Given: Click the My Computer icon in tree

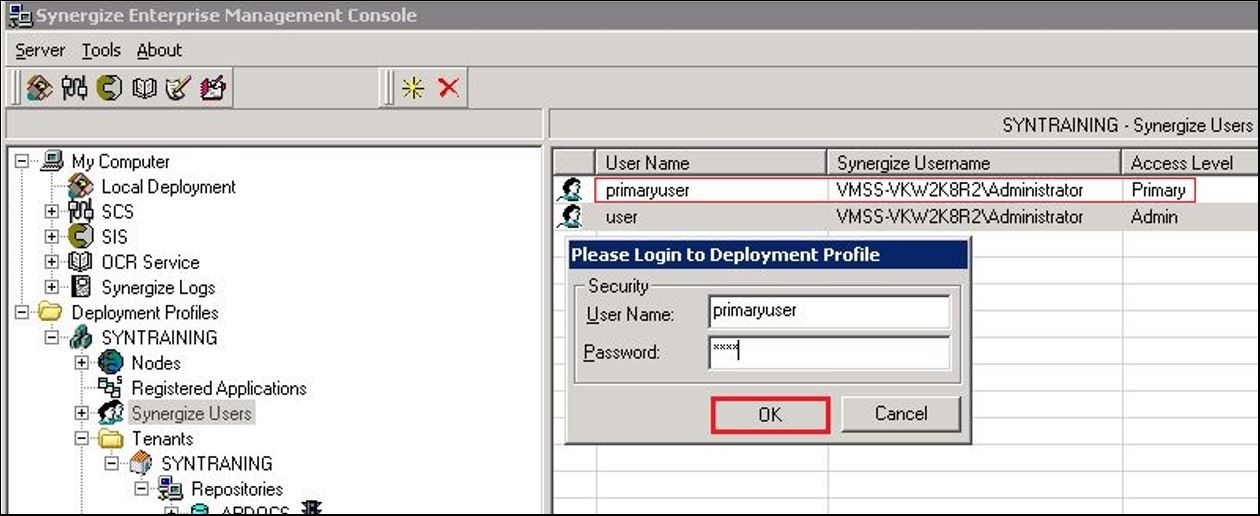Looking at the screenshot, I should coord(52,161).
